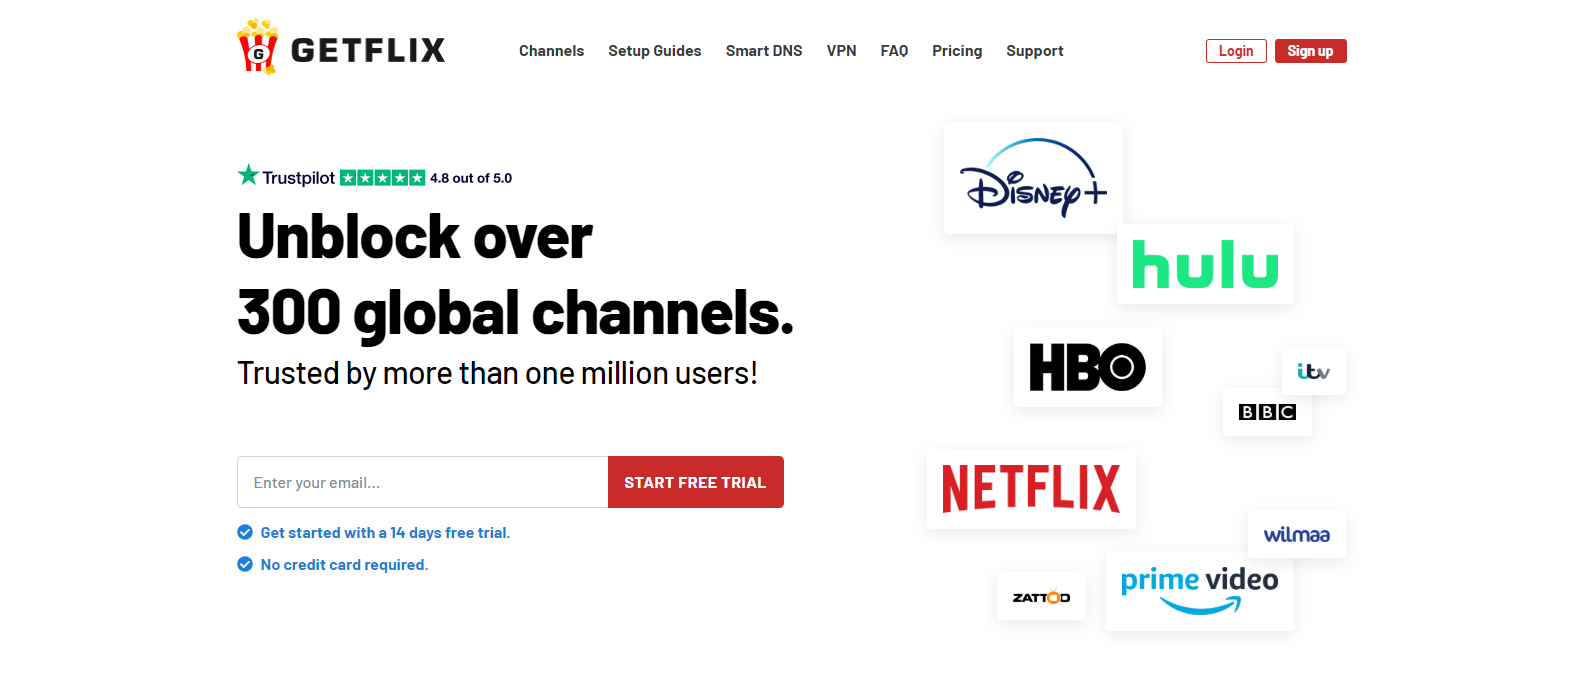
Task: Click the GETFLIX wordmark in header
Action: coord(368,50)
